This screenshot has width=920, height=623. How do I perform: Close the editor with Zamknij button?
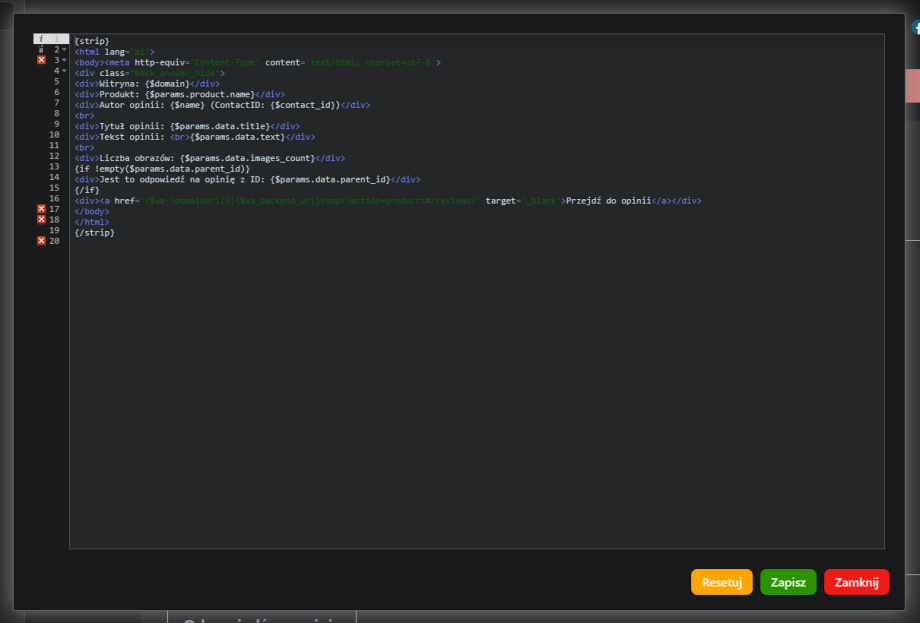coord(856,583)
